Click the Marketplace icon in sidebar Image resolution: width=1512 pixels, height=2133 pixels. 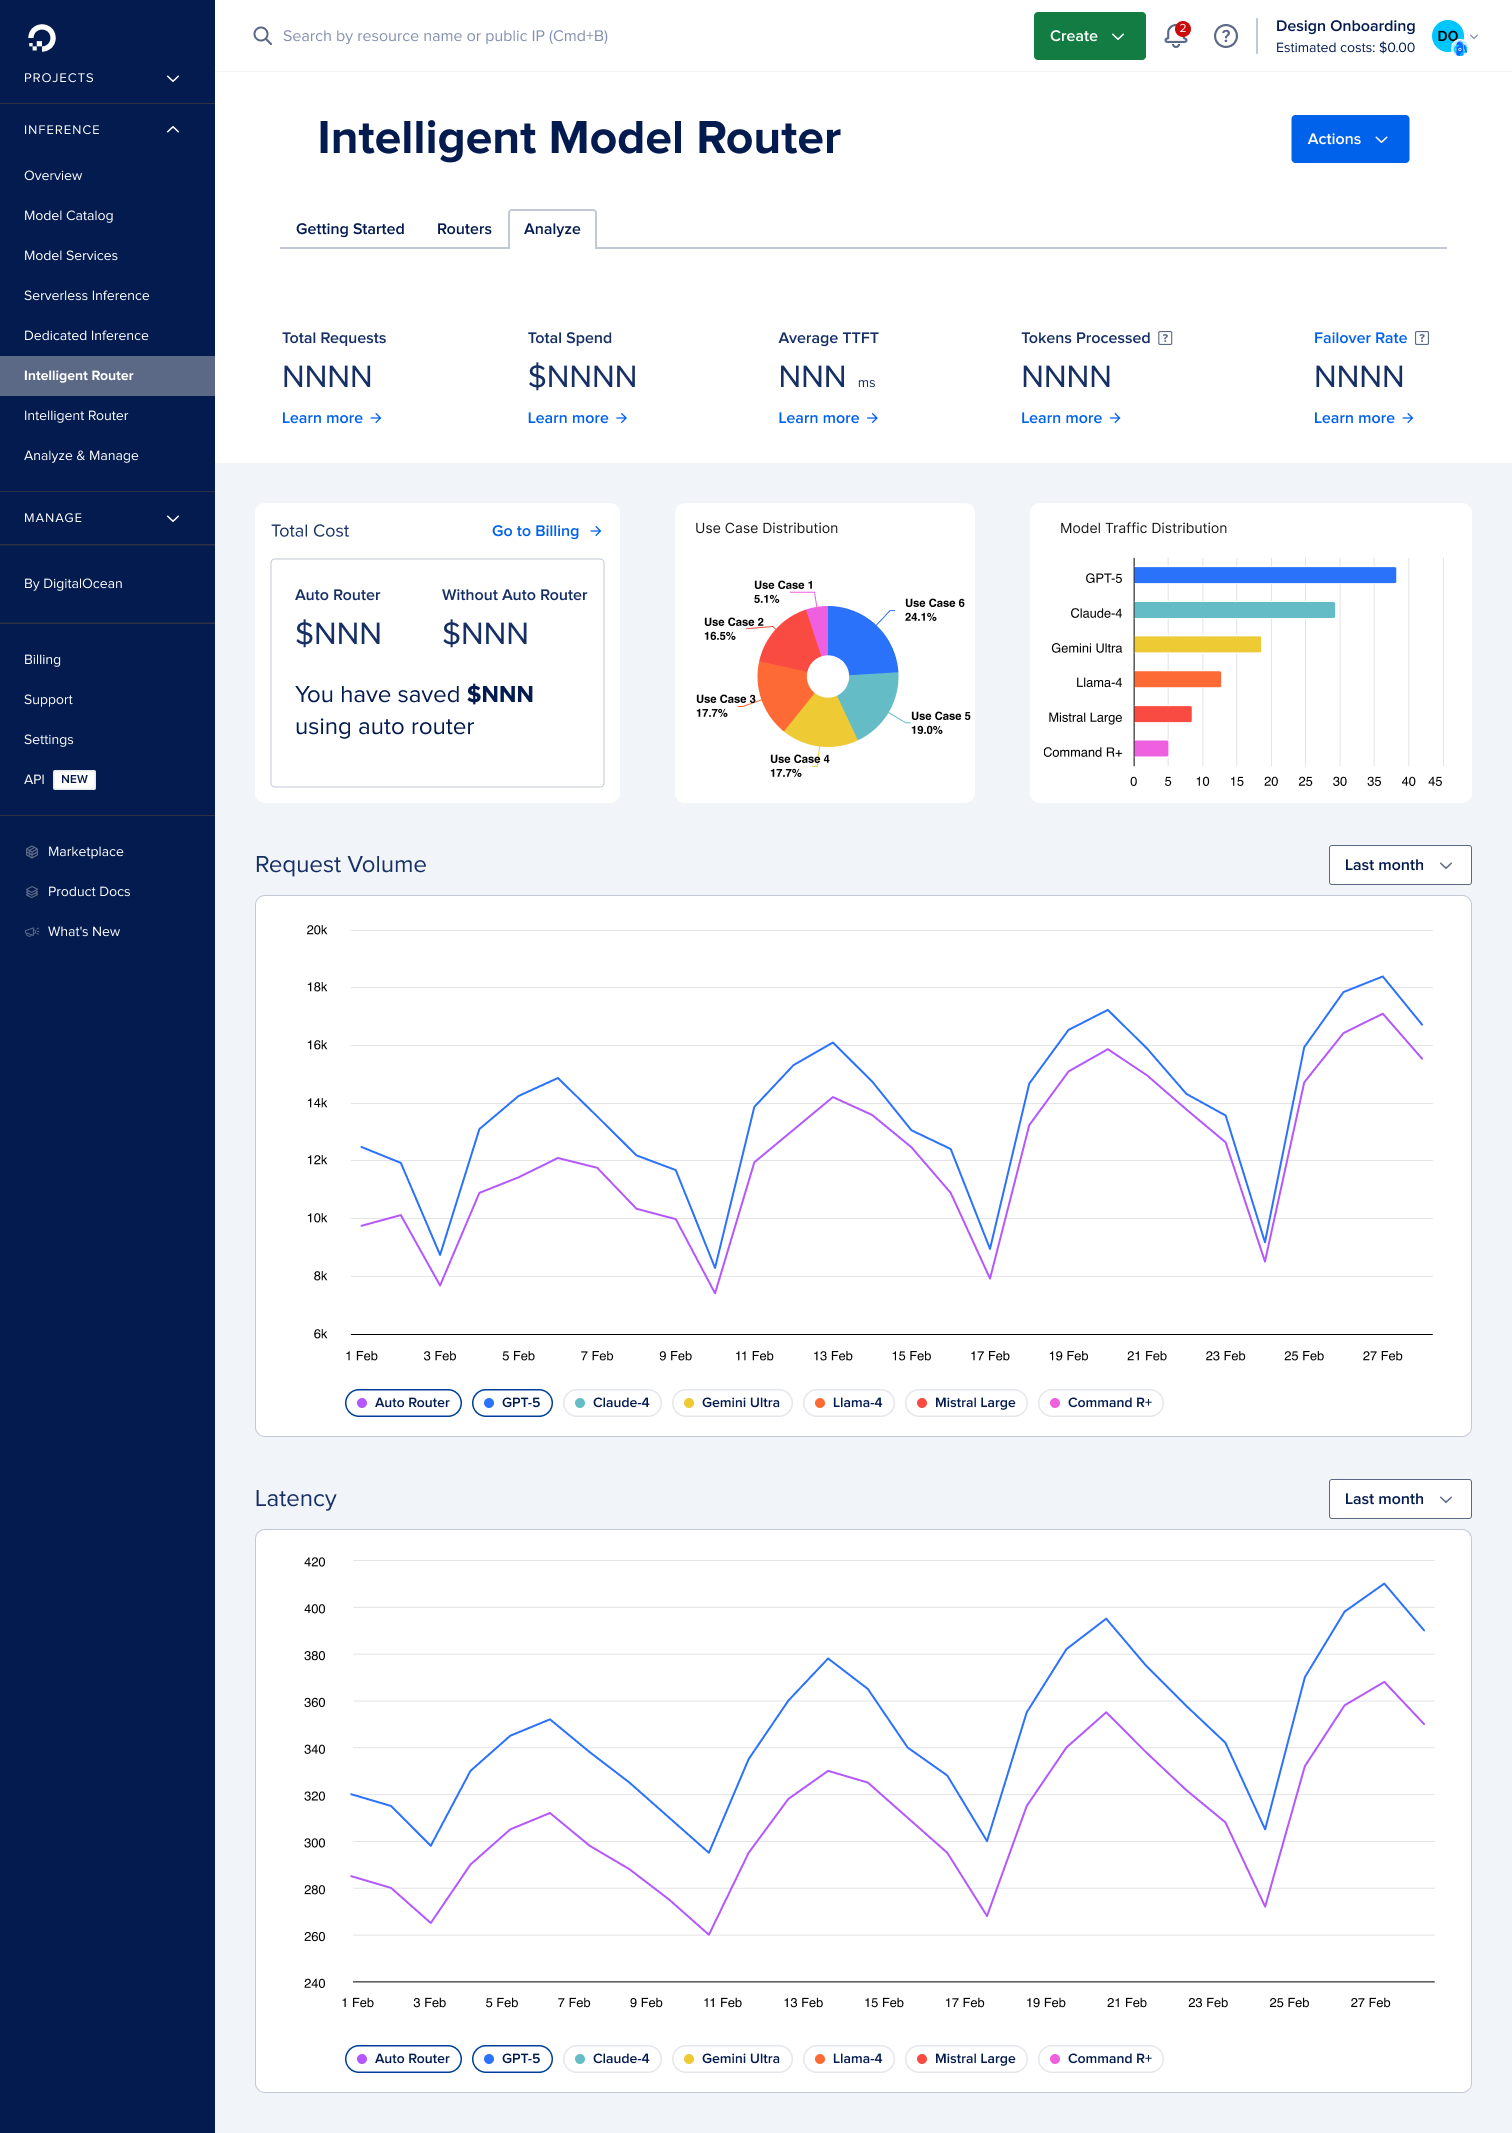click(x=32, y=852)
